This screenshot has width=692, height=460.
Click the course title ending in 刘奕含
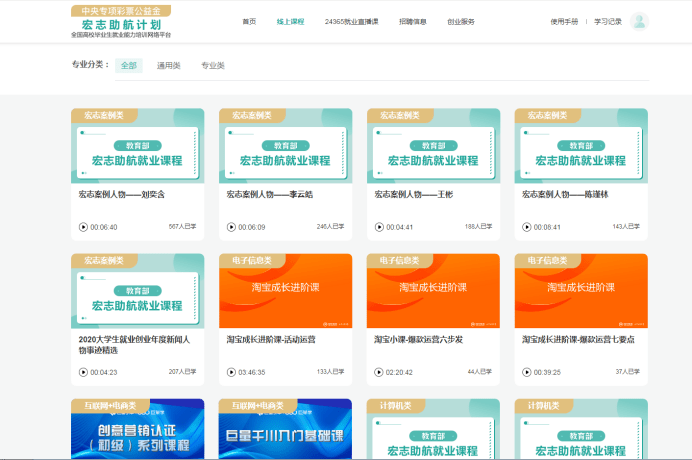121,194
